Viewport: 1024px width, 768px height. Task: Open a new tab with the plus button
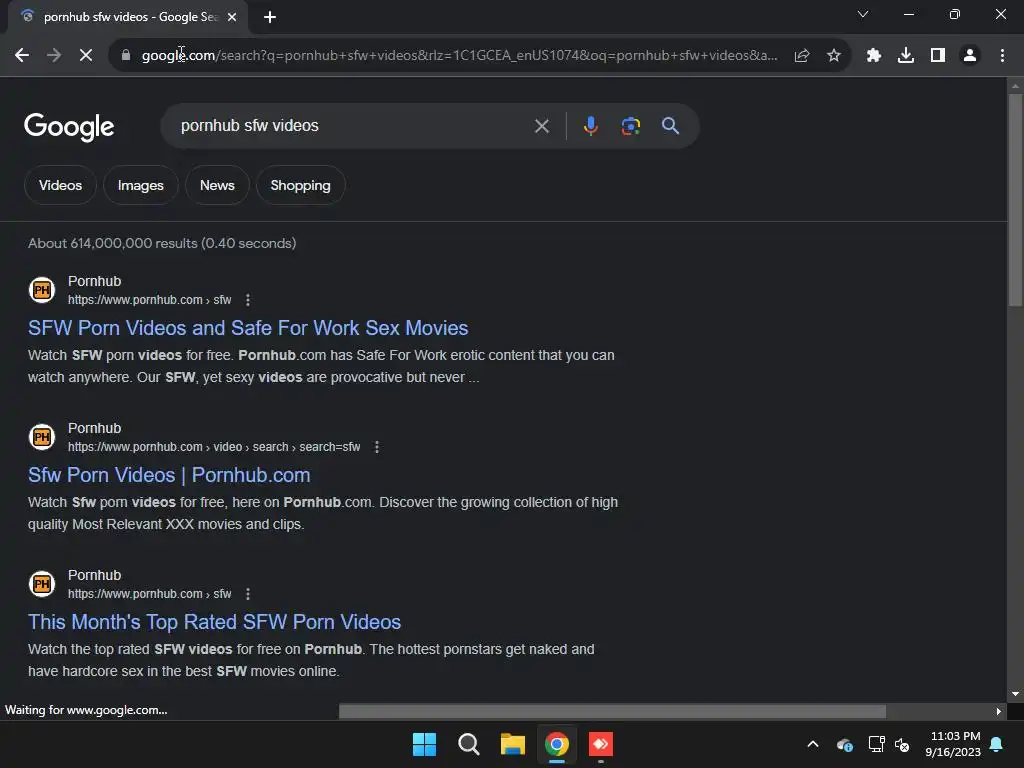coord(270,17)
